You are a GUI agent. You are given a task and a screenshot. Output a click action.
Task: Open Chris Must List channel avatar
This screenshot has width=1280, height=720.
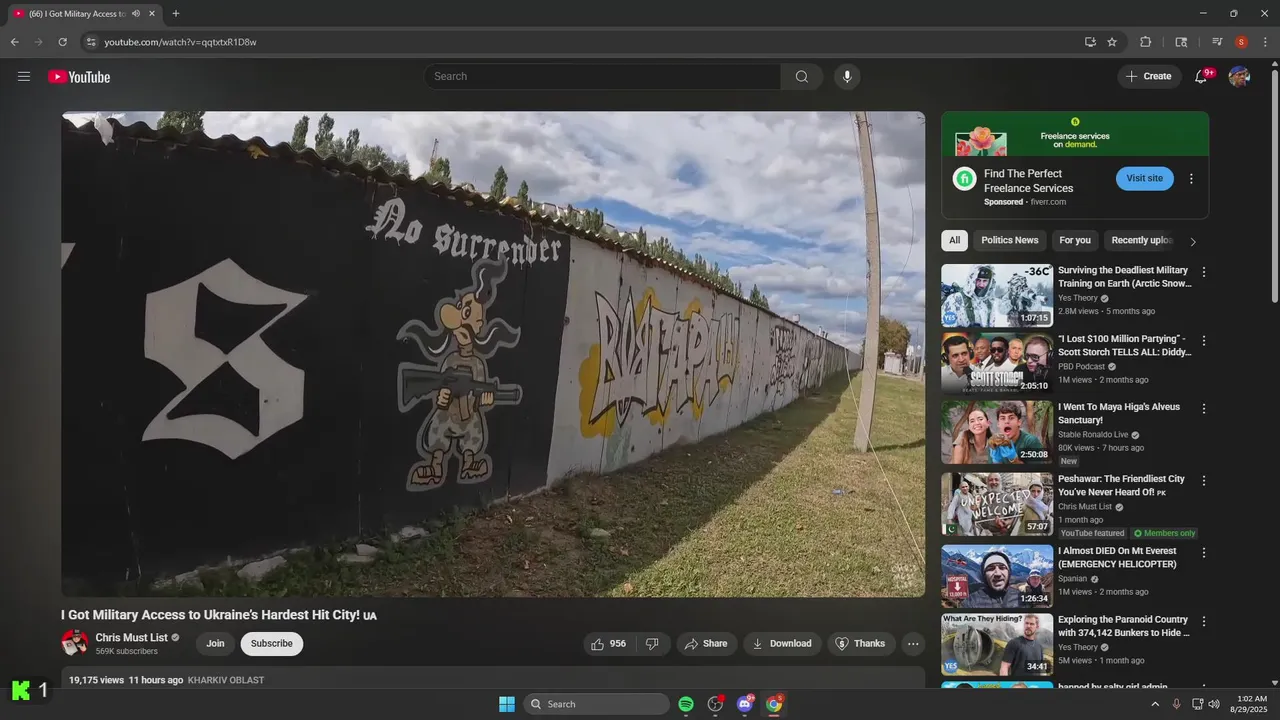(75, 643)
